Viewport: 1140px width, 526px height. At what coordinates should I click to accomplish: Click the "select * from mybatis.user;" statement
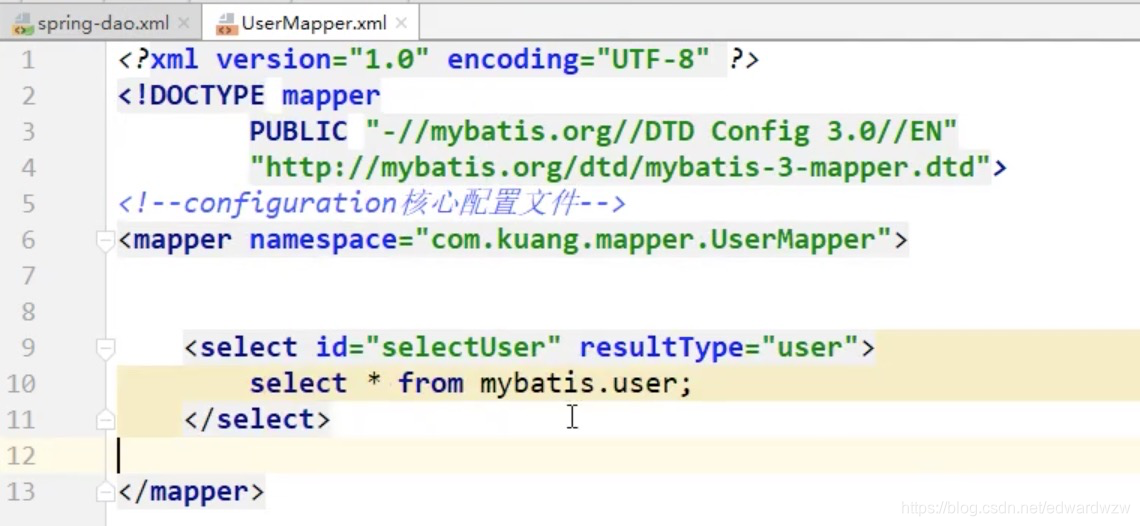(x=470, y=383)
